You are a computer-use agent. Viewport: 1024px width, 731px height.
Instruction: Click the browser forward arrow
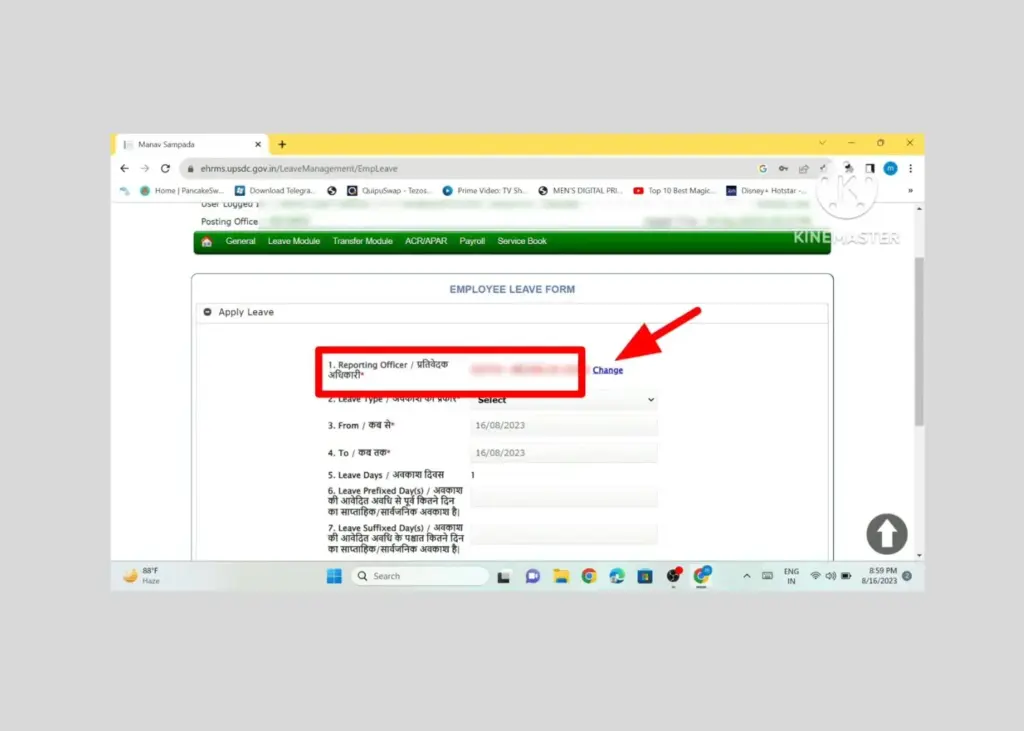point(145,169)
